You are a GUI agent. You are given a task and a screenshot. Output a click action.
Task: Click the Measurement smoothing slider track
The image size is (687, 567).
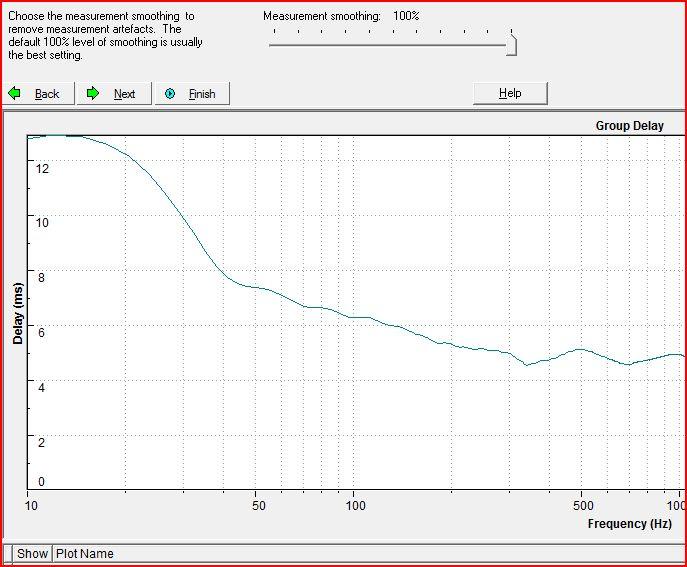pyautogui.click(x=388, y=45)
